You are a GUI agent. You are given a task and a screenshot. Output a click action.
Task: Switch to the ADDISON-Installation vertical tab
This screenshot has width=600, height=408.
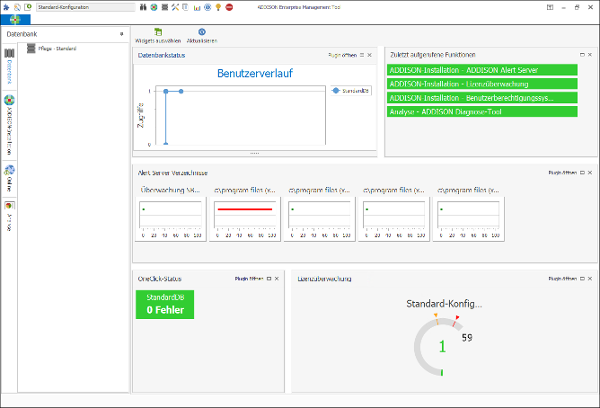click(x=10, y=125)
